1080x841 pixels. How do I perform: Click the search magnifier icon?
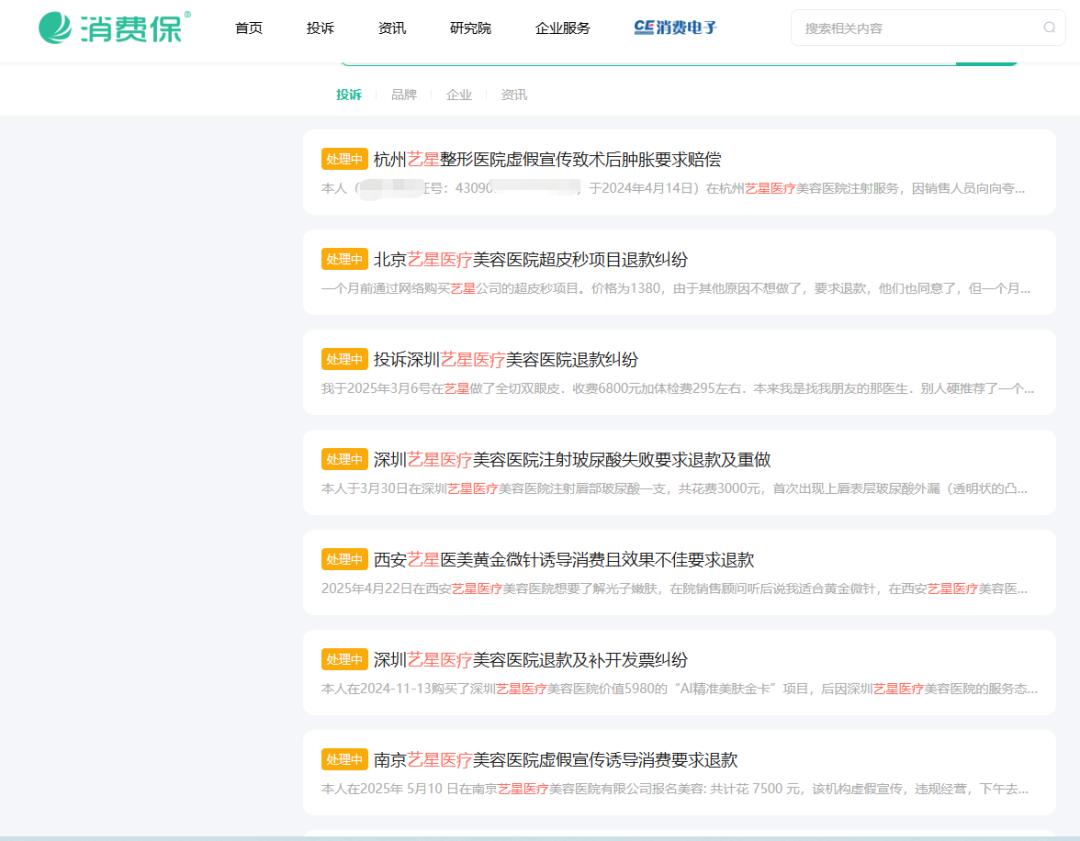coord(1049,28)
